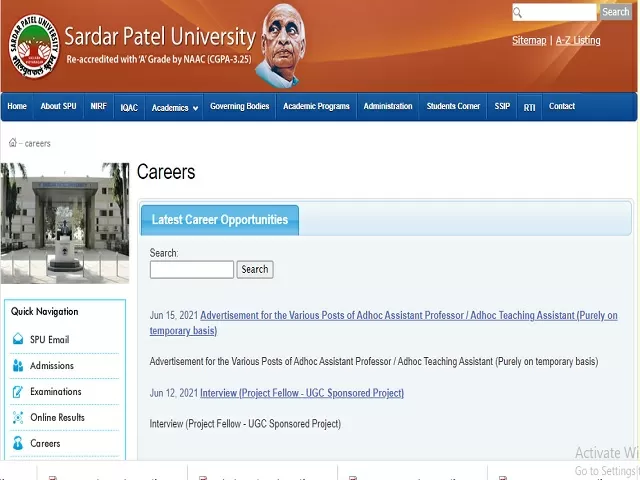This screenshot has height=480, width=640.
Task: Select the Latest Career Opportunities tab
Action: (220, 220)
